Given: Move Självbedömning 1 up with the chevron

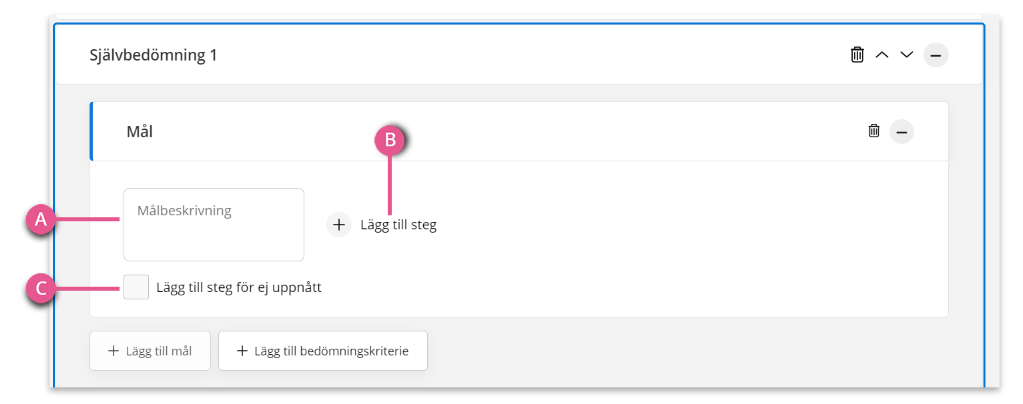Looking at the screenshot, I should pyautogui.click(x=881, y=55).
